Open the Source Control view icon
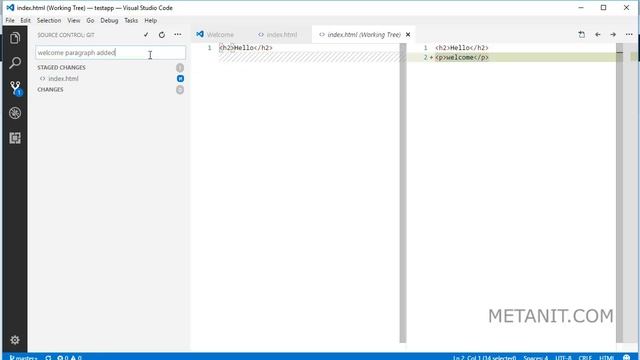The image size is (640, 360). pyautogui.click(x=16, y=88)
